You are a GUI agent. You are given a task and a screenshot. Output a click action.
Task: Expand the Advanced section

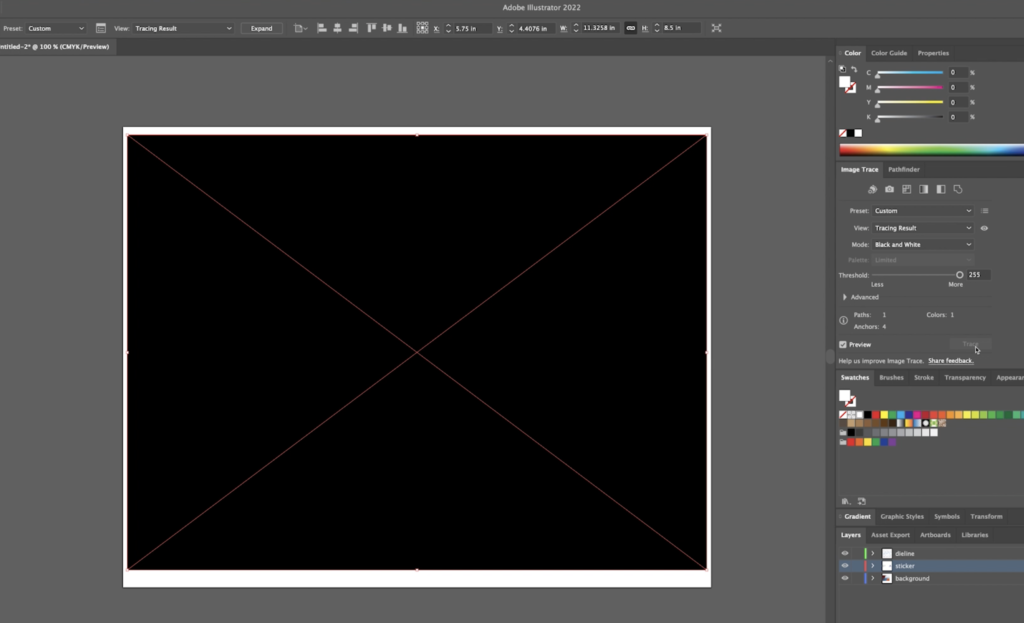click(x=844, y=297)
